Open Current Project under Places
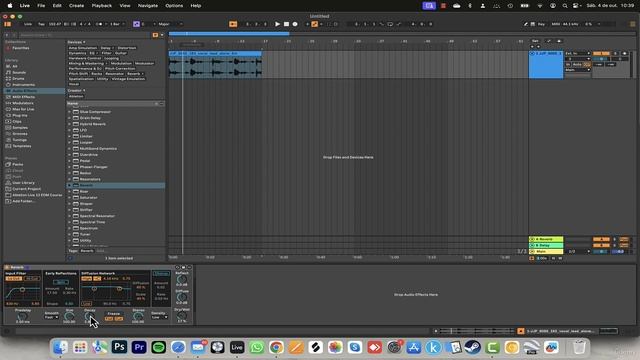 (27, 189)
